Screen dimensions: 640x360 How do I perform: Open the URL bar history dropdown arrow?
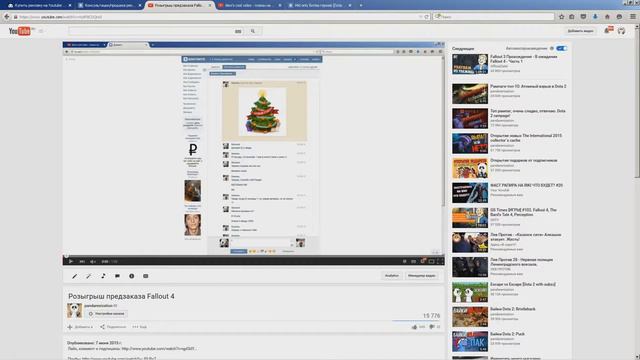pos(420,17)
